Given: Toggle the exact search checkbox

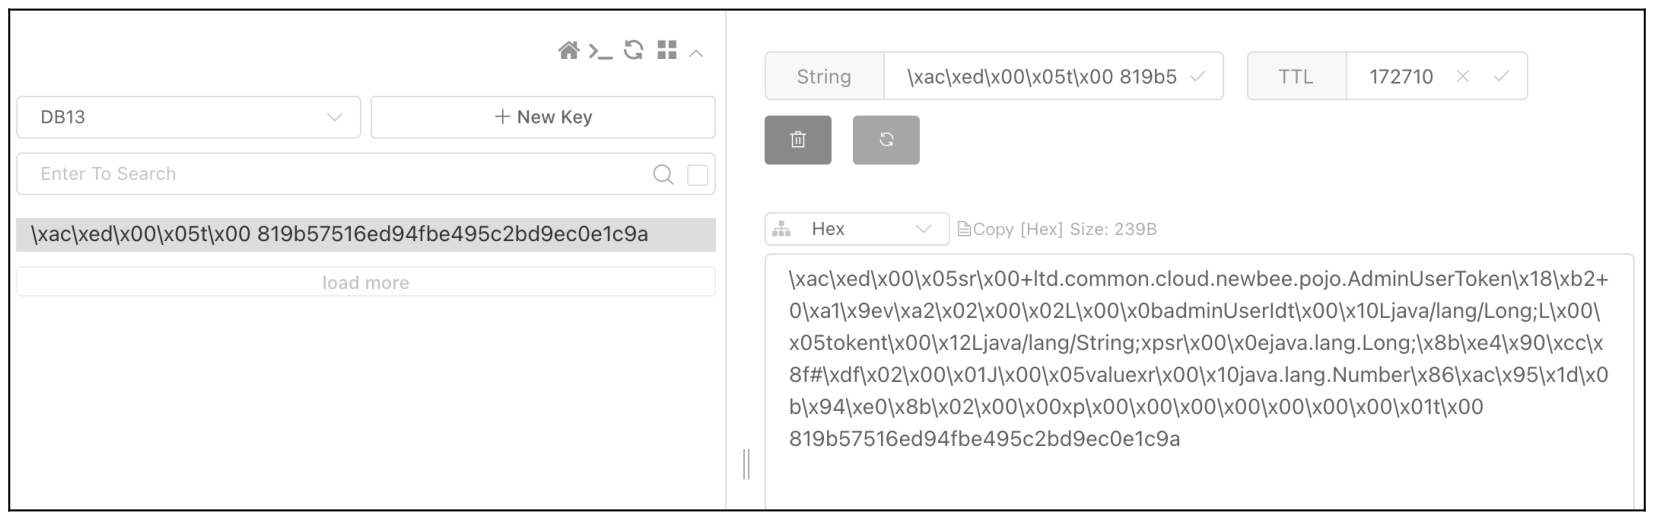Looking at the screenshot, I should (698, 175).
